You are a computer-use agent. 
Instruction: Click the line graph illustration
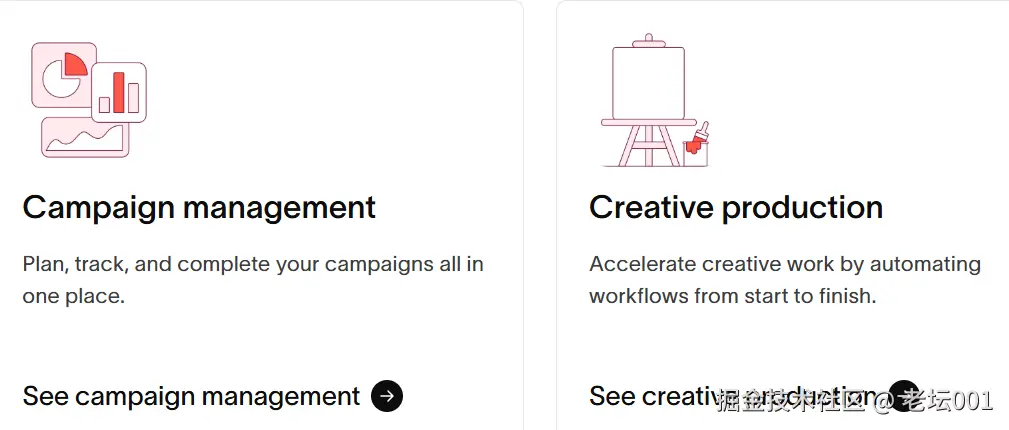[x=85, y=137]
